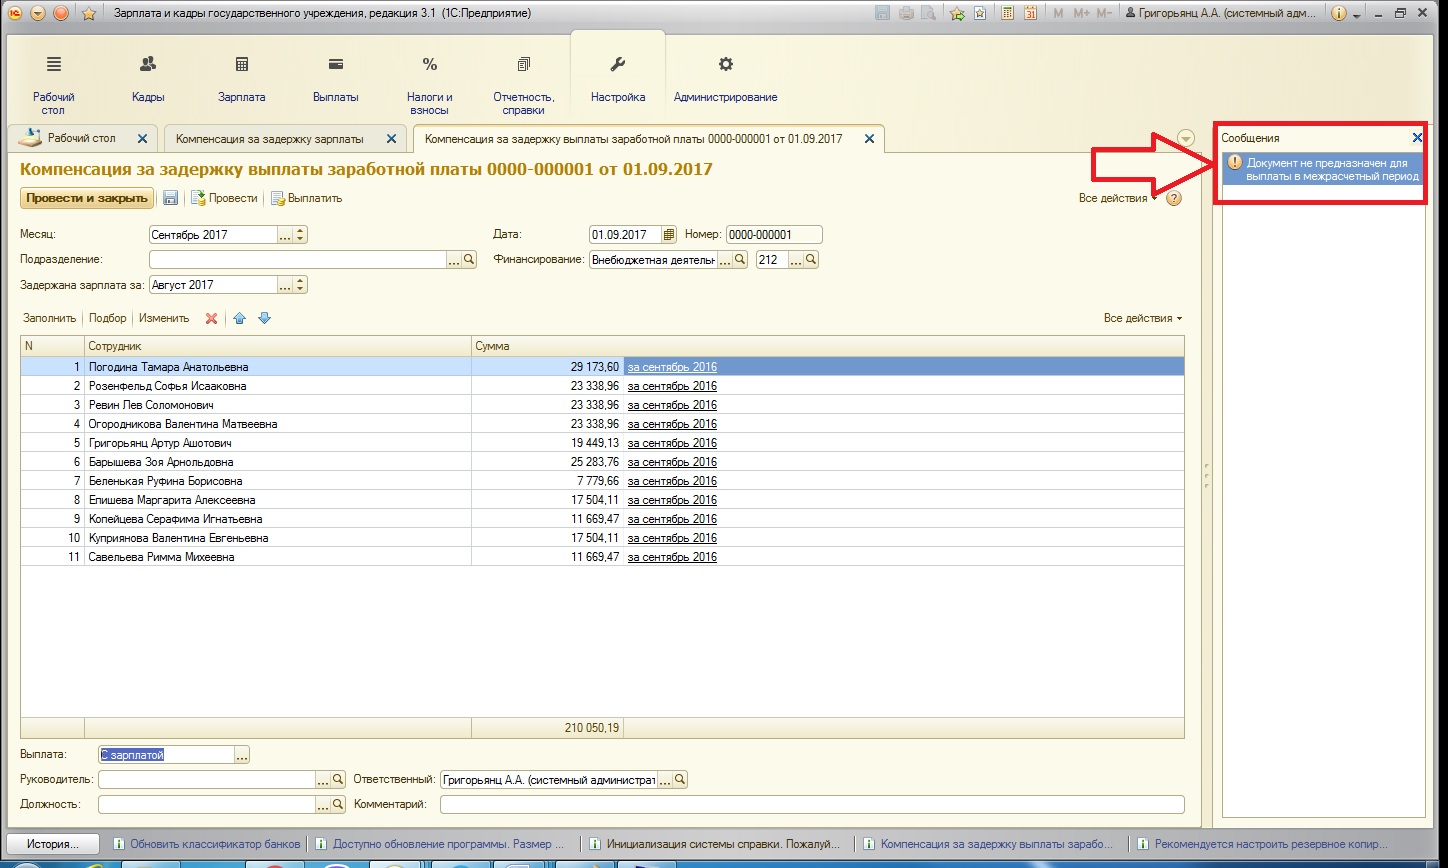This screenshot has width=1448, height=868.
Task: Click Провести и закрыть button
Action: [86, 198]
